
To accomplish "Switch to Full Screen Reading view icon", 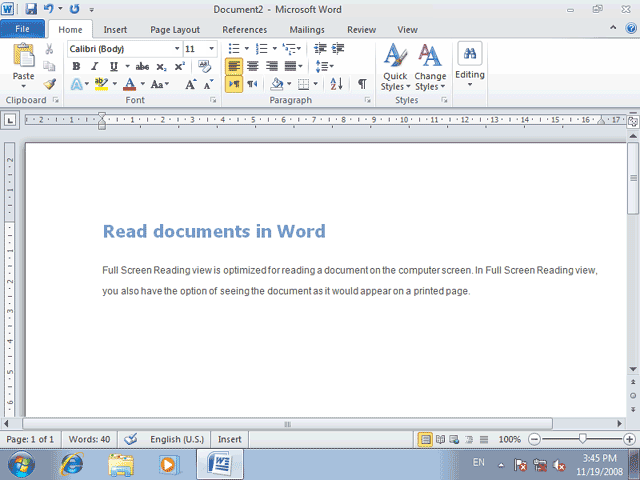I will (x=440, y=440).
